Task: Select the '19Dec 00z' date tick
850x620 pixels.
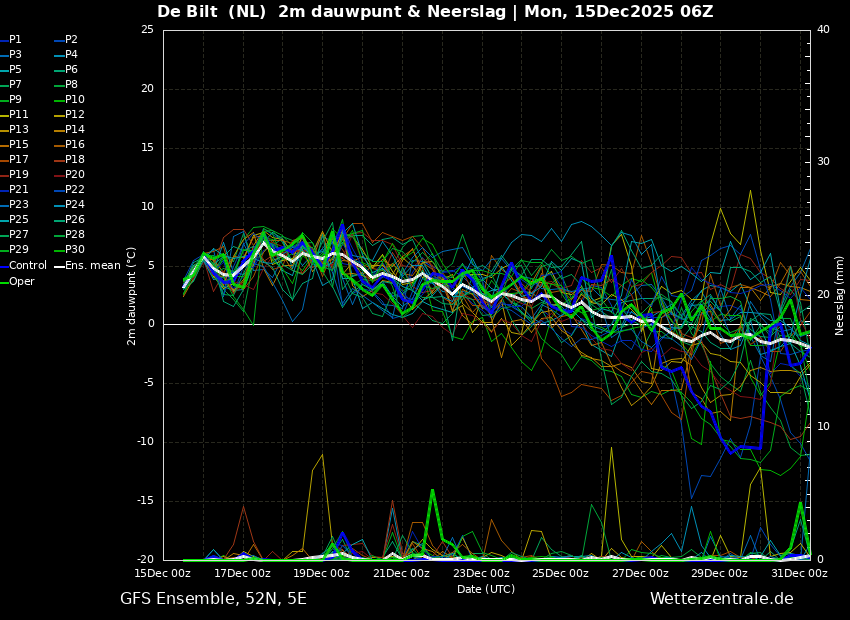Action: [323, 573]
